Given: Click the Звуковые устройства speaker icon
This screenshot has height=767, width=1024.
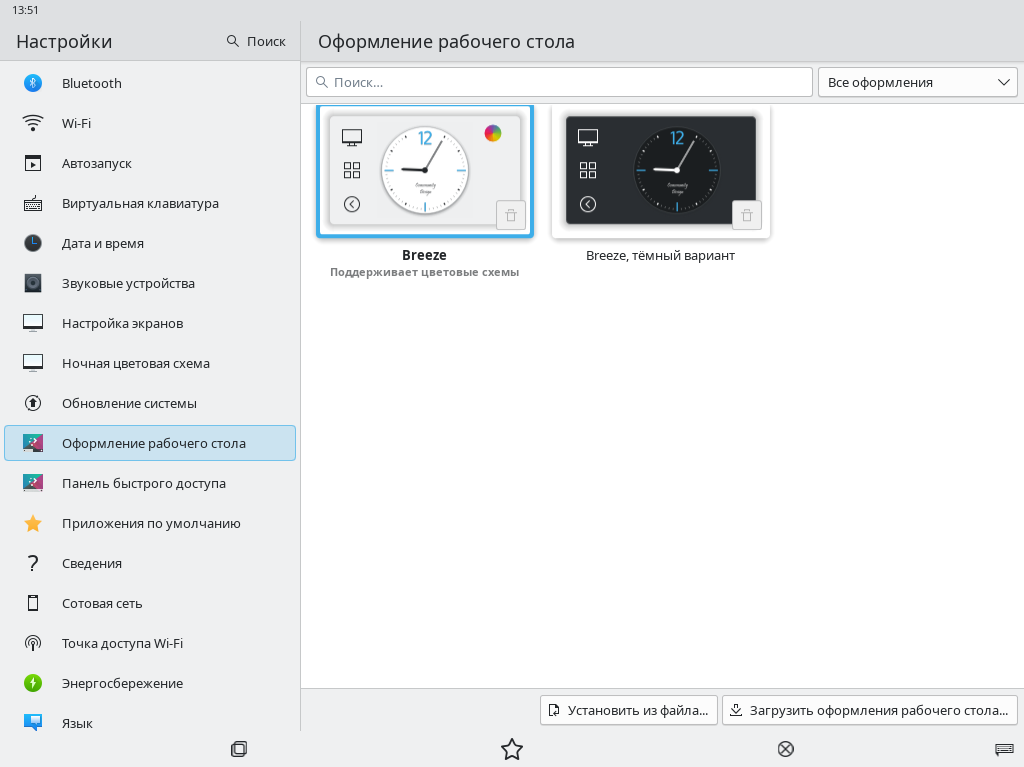Looking at the screenshot, I should [x=33, y=283].
